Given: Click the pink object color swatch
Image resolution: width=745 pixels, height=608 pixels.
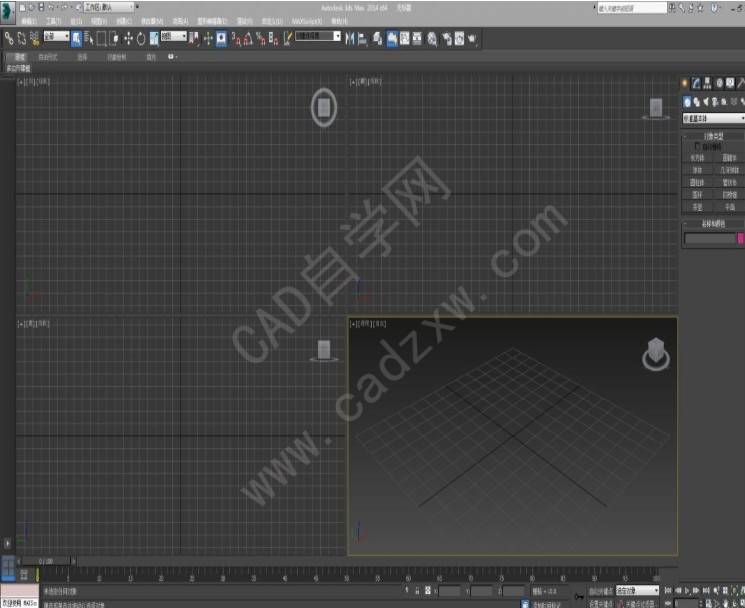Looking at the screenshot, I should point(740,238).
